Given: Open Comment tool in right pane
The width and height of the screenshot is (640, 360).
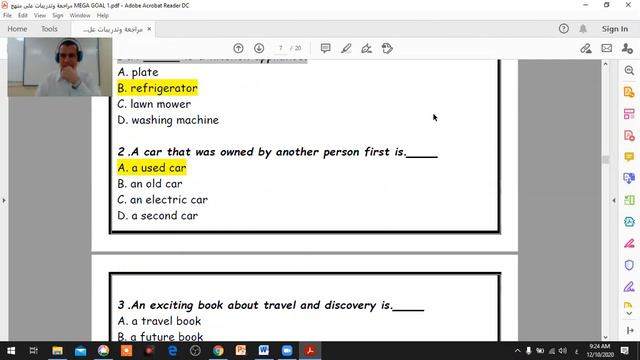Looking at the screenshot, I should click(x=629, y=157).
